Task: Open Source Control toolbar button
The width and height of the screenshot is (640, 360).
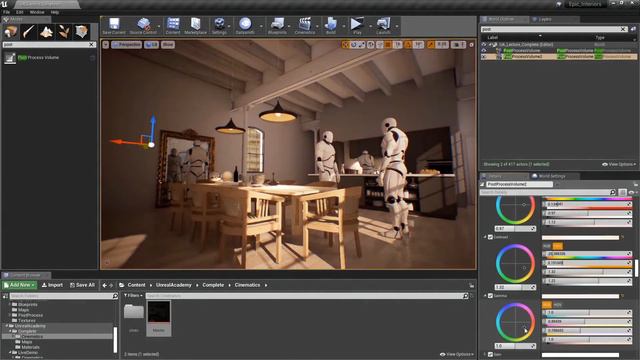Action: (x=143, y=26)
